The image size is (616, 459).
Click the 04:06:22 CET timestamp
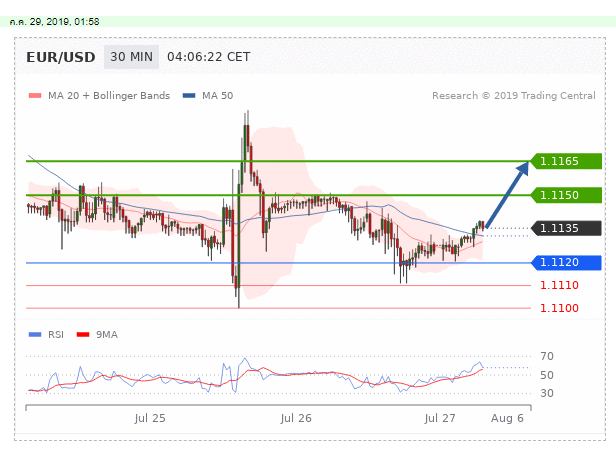click(x=209, y=57)
